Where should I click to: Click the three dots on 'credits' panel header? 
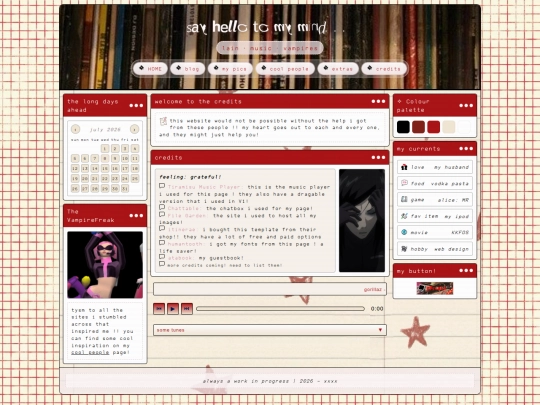pyautogui.click(x=378, y=157)
